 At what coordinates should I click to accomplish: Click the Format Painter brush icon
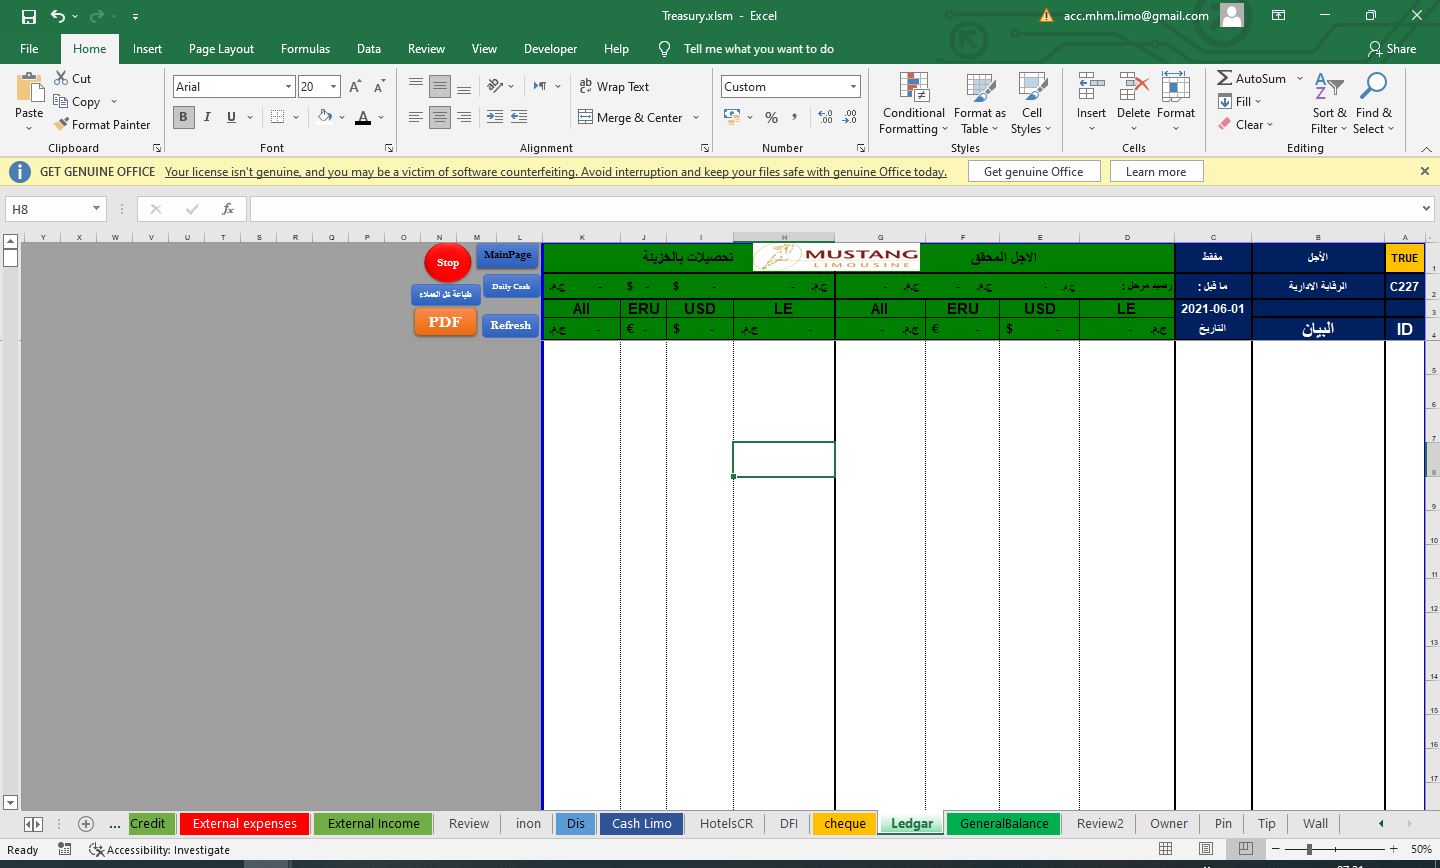point(62,125)
